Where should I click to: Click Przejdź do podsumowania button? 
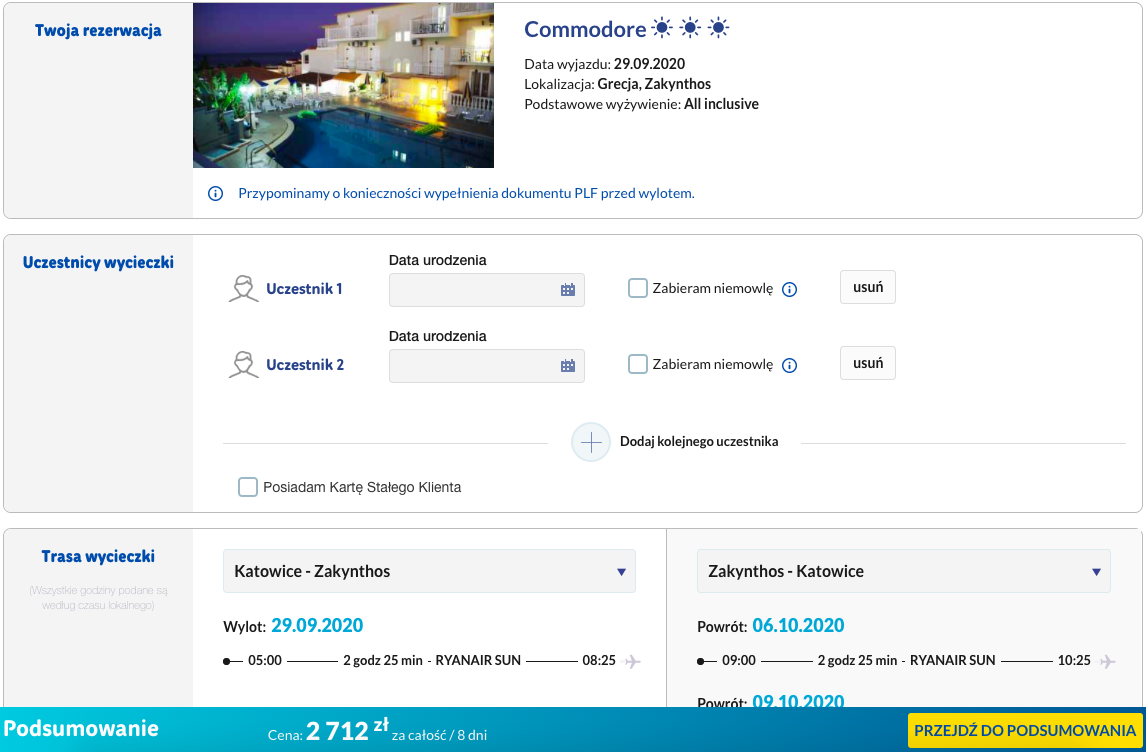(1025, 730)
